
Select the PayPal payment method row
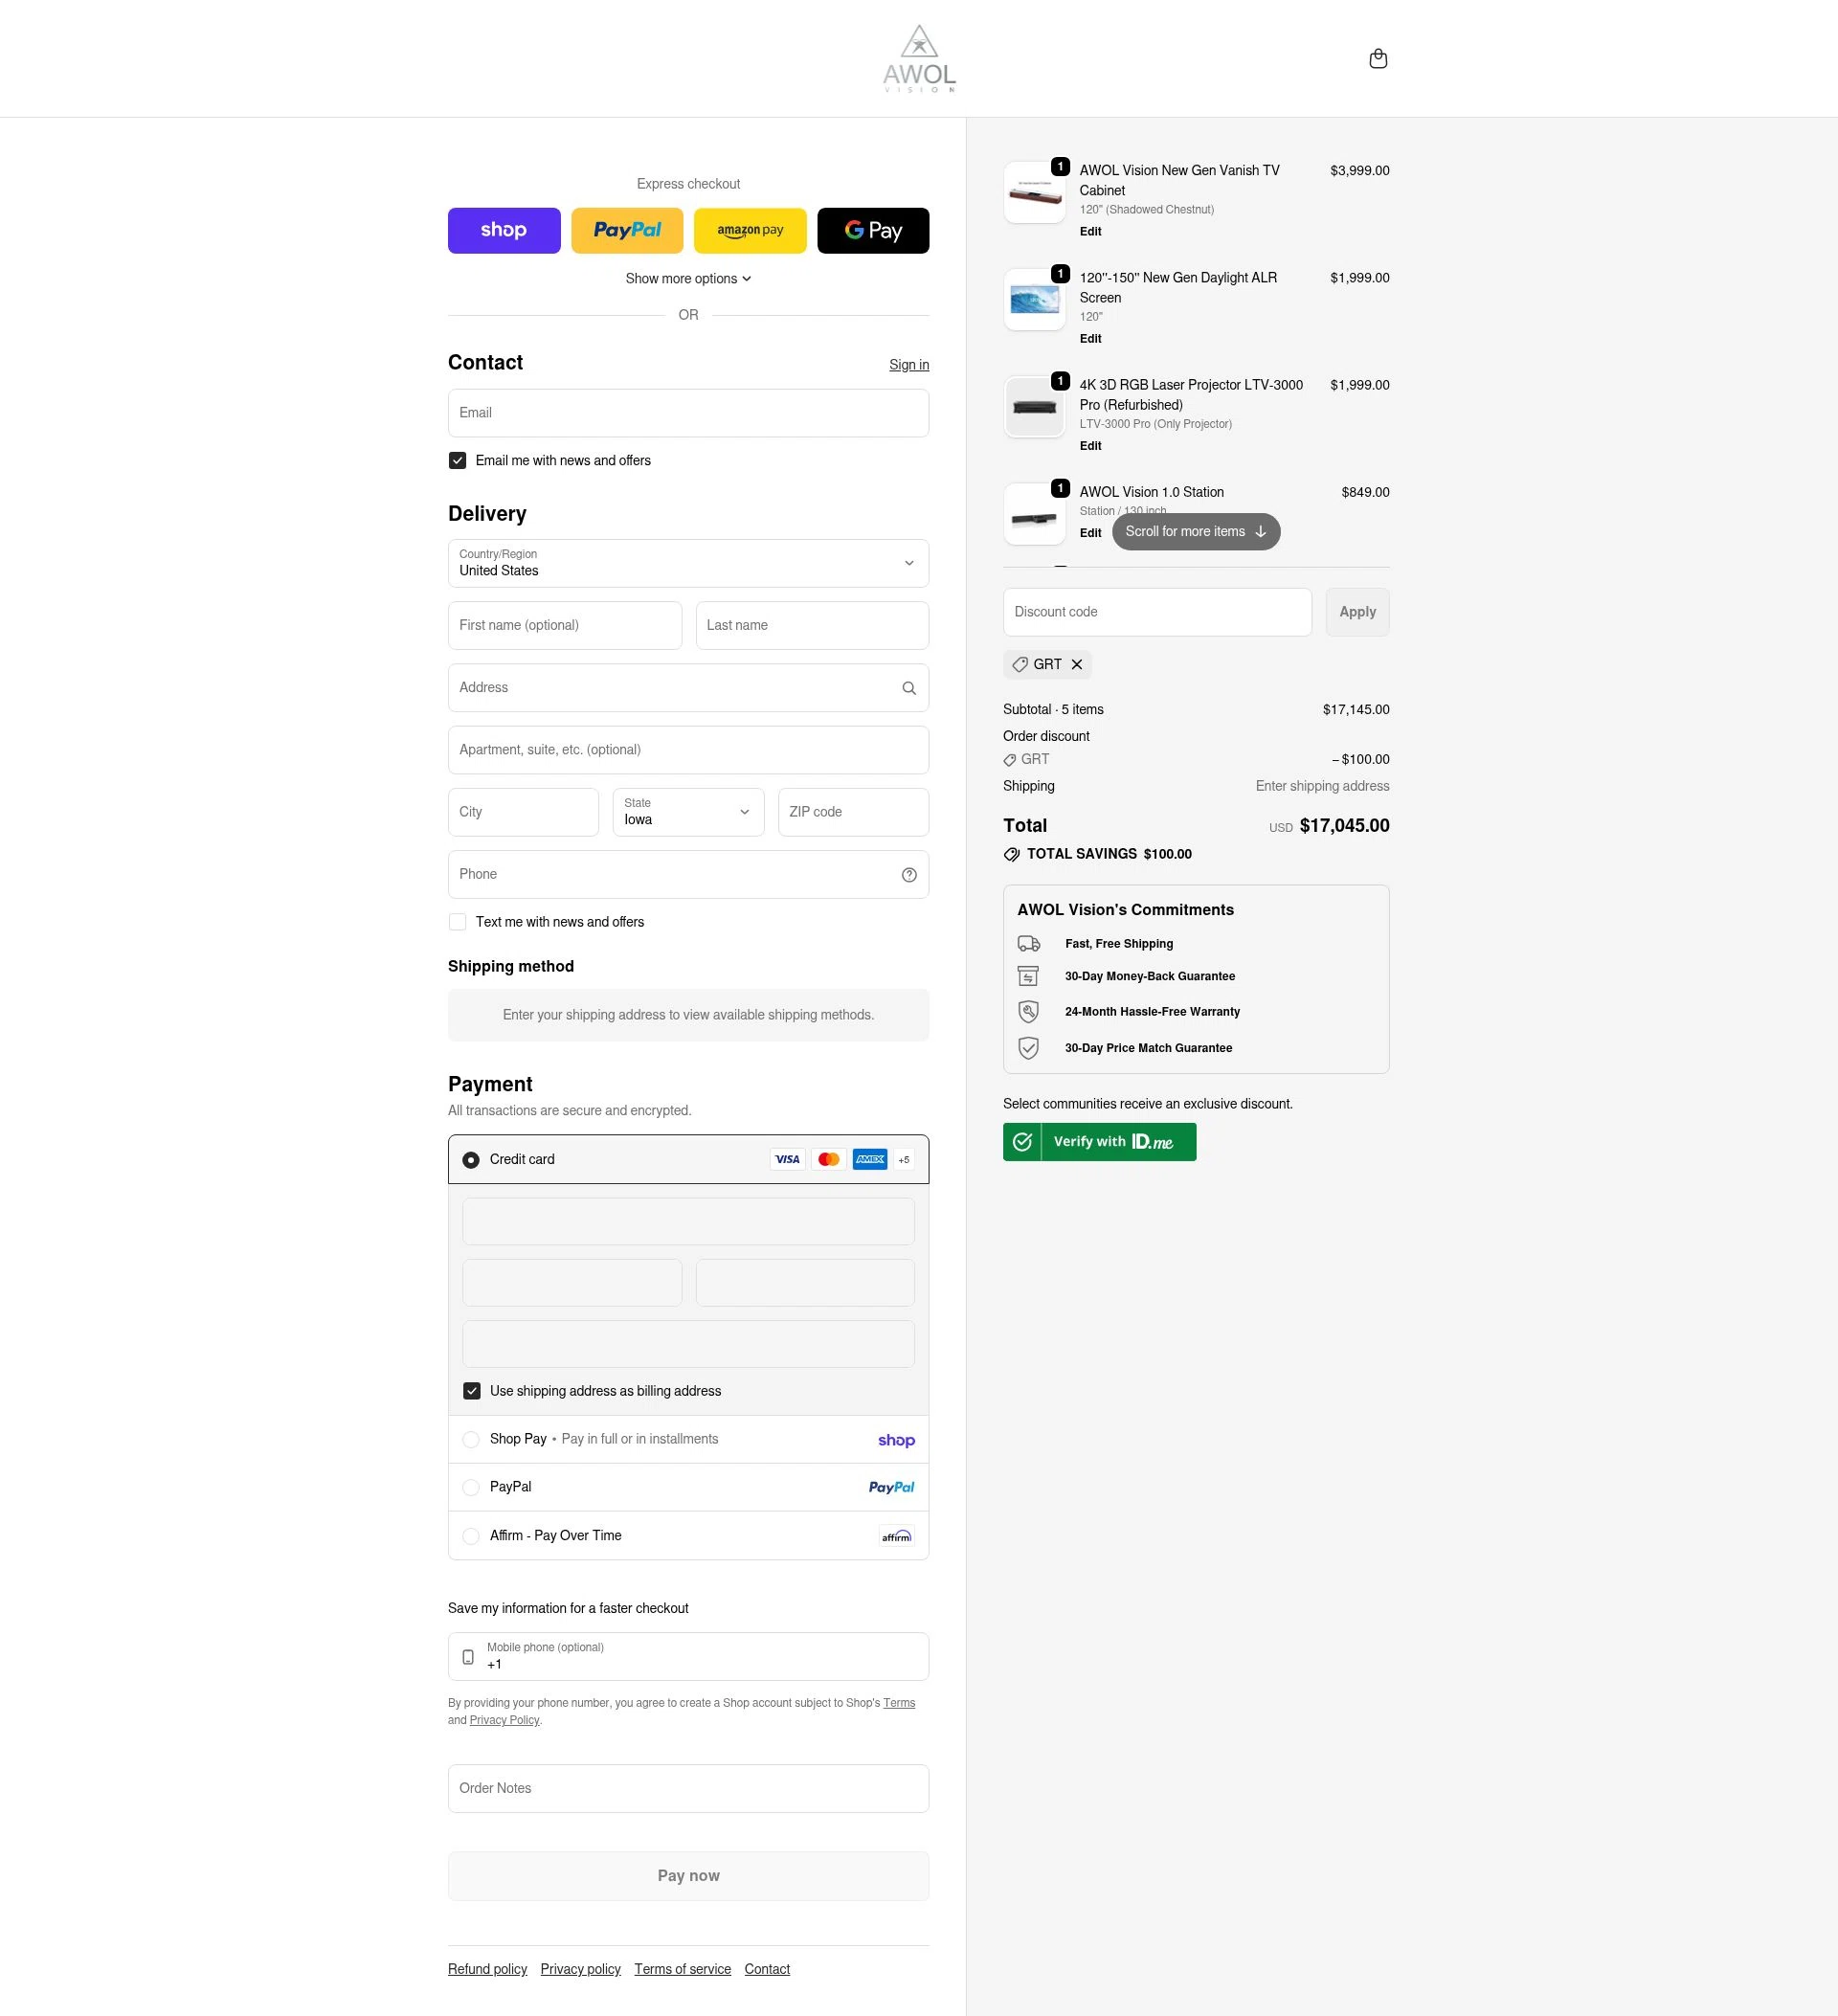471,1488
